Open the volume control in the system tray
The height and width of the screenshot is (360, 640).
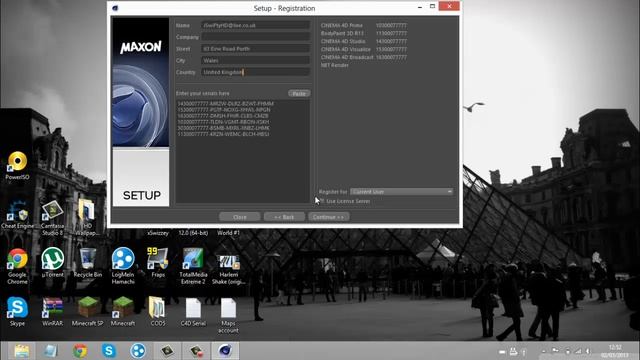[x=588, y=351]
